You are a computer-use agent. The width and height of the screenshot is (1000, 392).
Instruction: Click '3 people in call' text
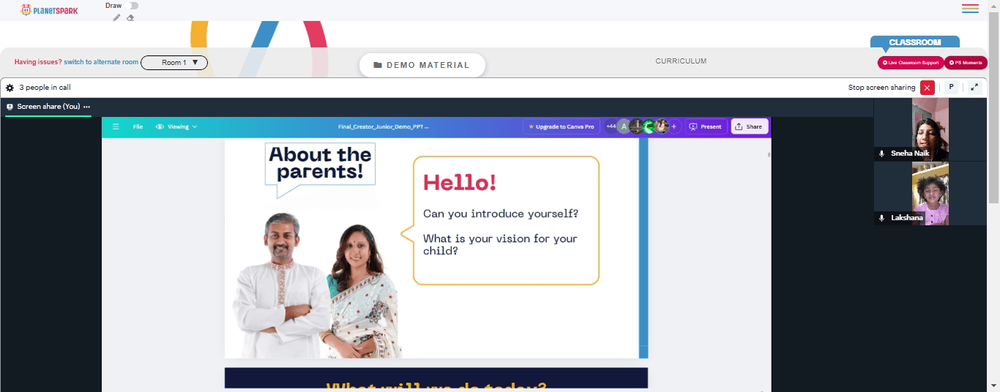click(x=45, y=88)
